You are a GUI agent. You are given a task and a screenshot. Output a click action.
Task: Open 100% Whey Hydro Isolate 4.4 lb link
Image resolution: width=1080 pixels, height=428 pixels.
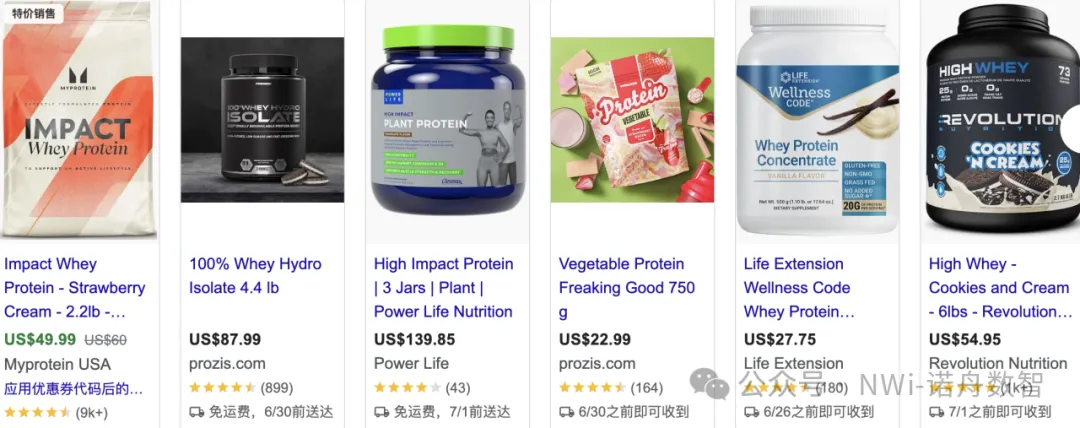pyautogui.click(x=255, y=276)
